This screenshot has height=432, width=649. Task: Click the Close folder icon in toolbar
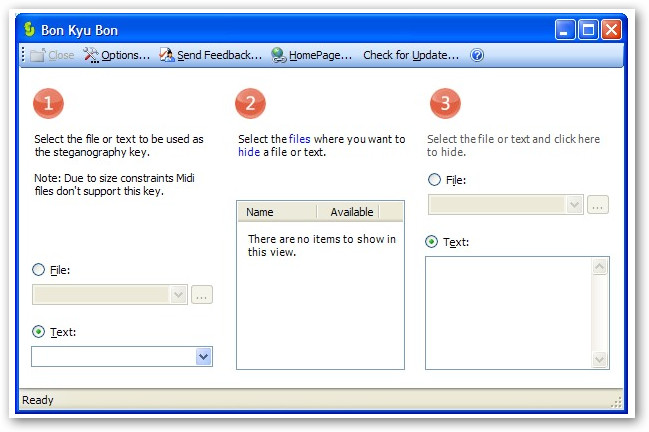[38, 55]
